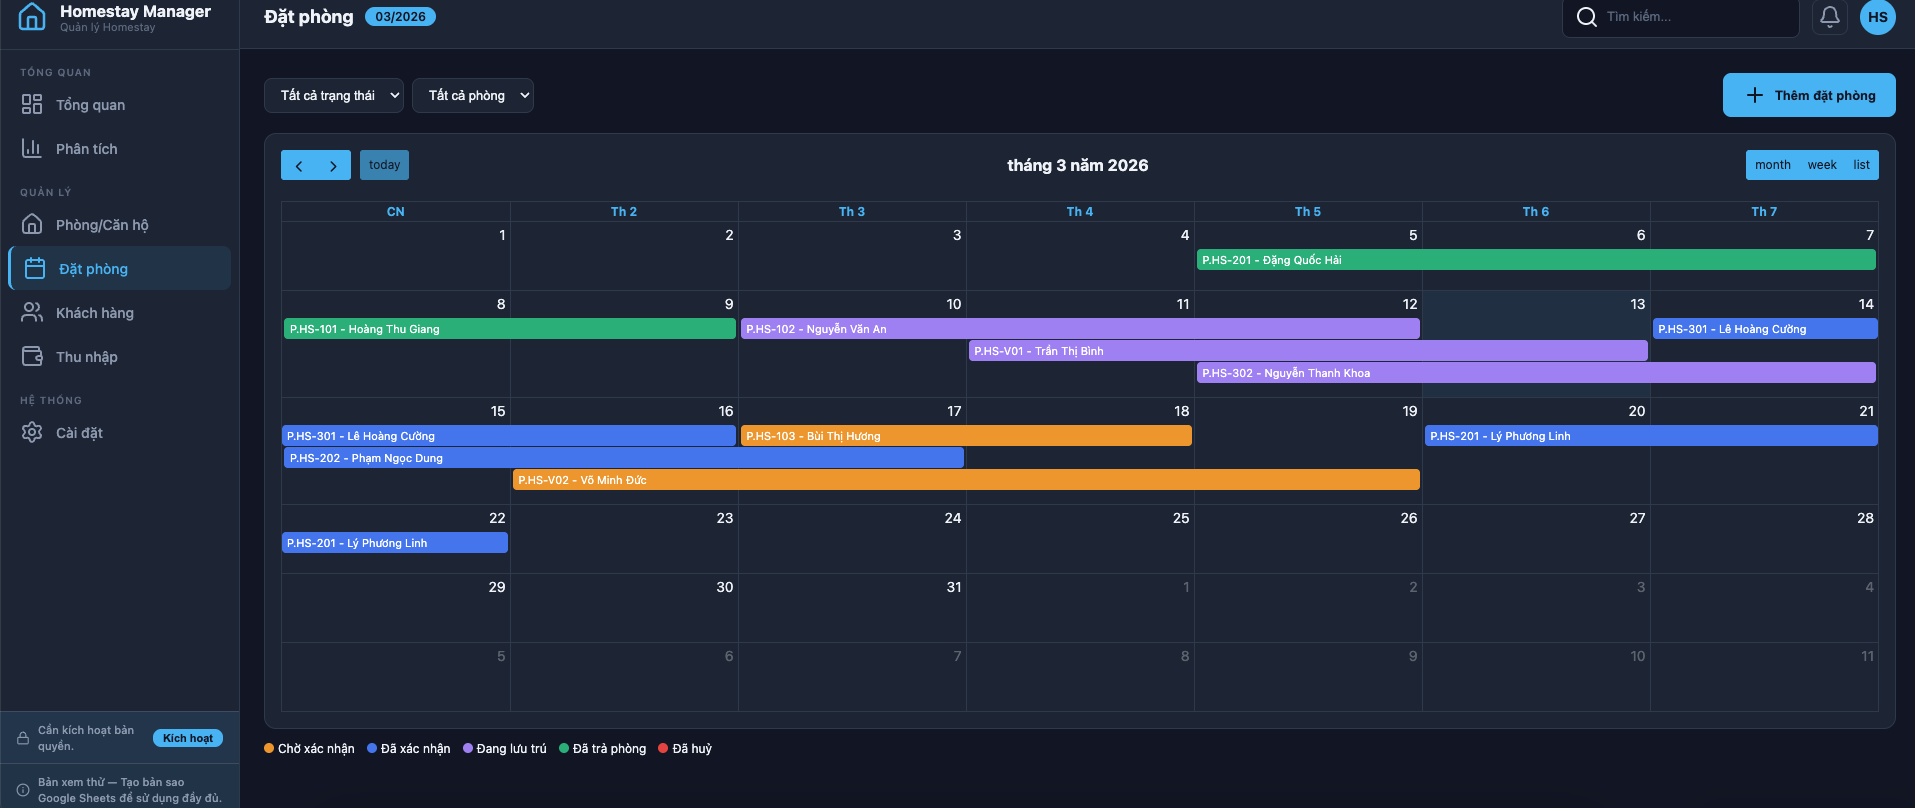Click the Thêm đặt phòng button
The image size is (1915, 808).
click(1808, 95)
